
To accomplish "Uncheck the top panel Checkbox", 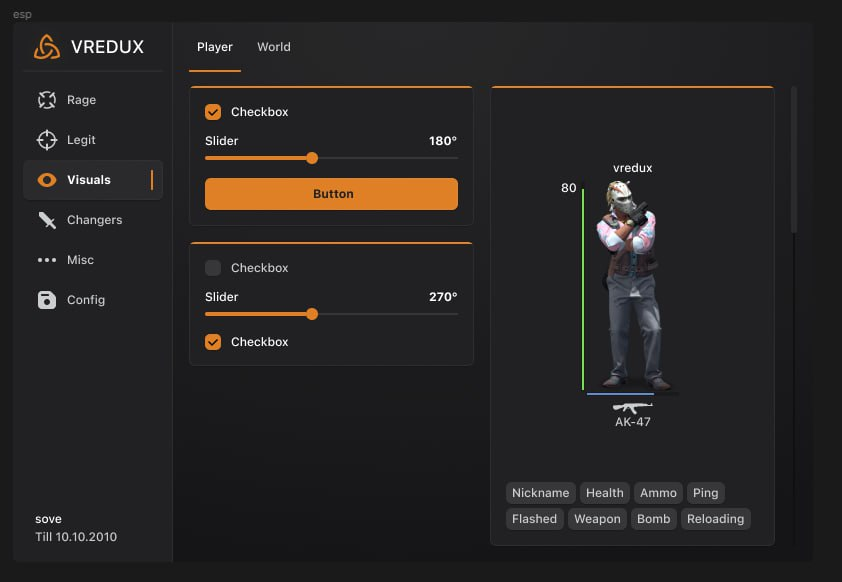I will click(213, 112).
